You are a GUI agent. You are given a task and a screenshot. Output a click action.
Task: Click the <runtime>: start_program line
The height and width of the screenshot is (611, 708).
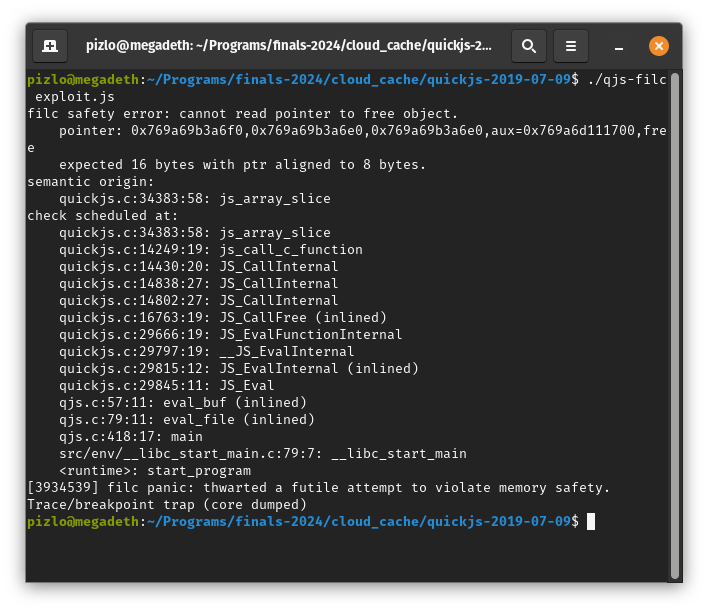(x=155, y=471)
